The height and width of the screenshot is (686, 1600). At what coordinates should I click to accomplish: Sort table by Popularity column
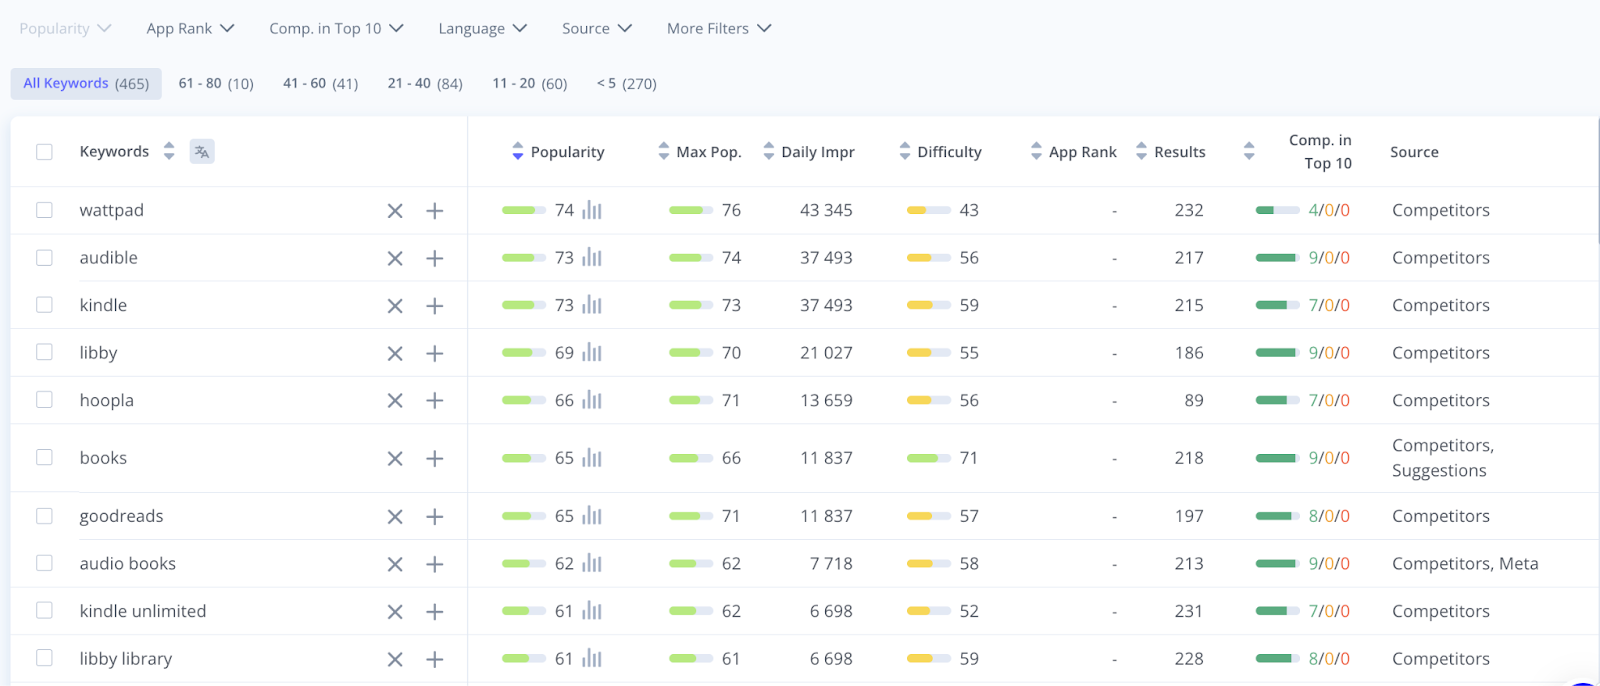(x=517, y=152)
